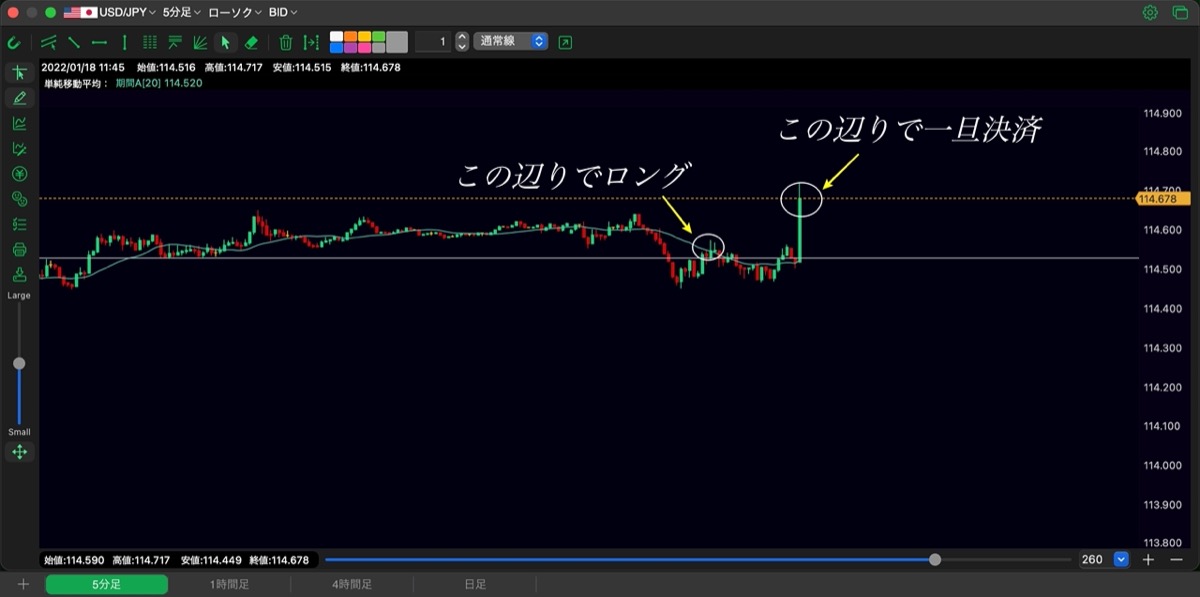Switch to the 日足 tab
1200x597 pixels.
(x=475, y=584)
